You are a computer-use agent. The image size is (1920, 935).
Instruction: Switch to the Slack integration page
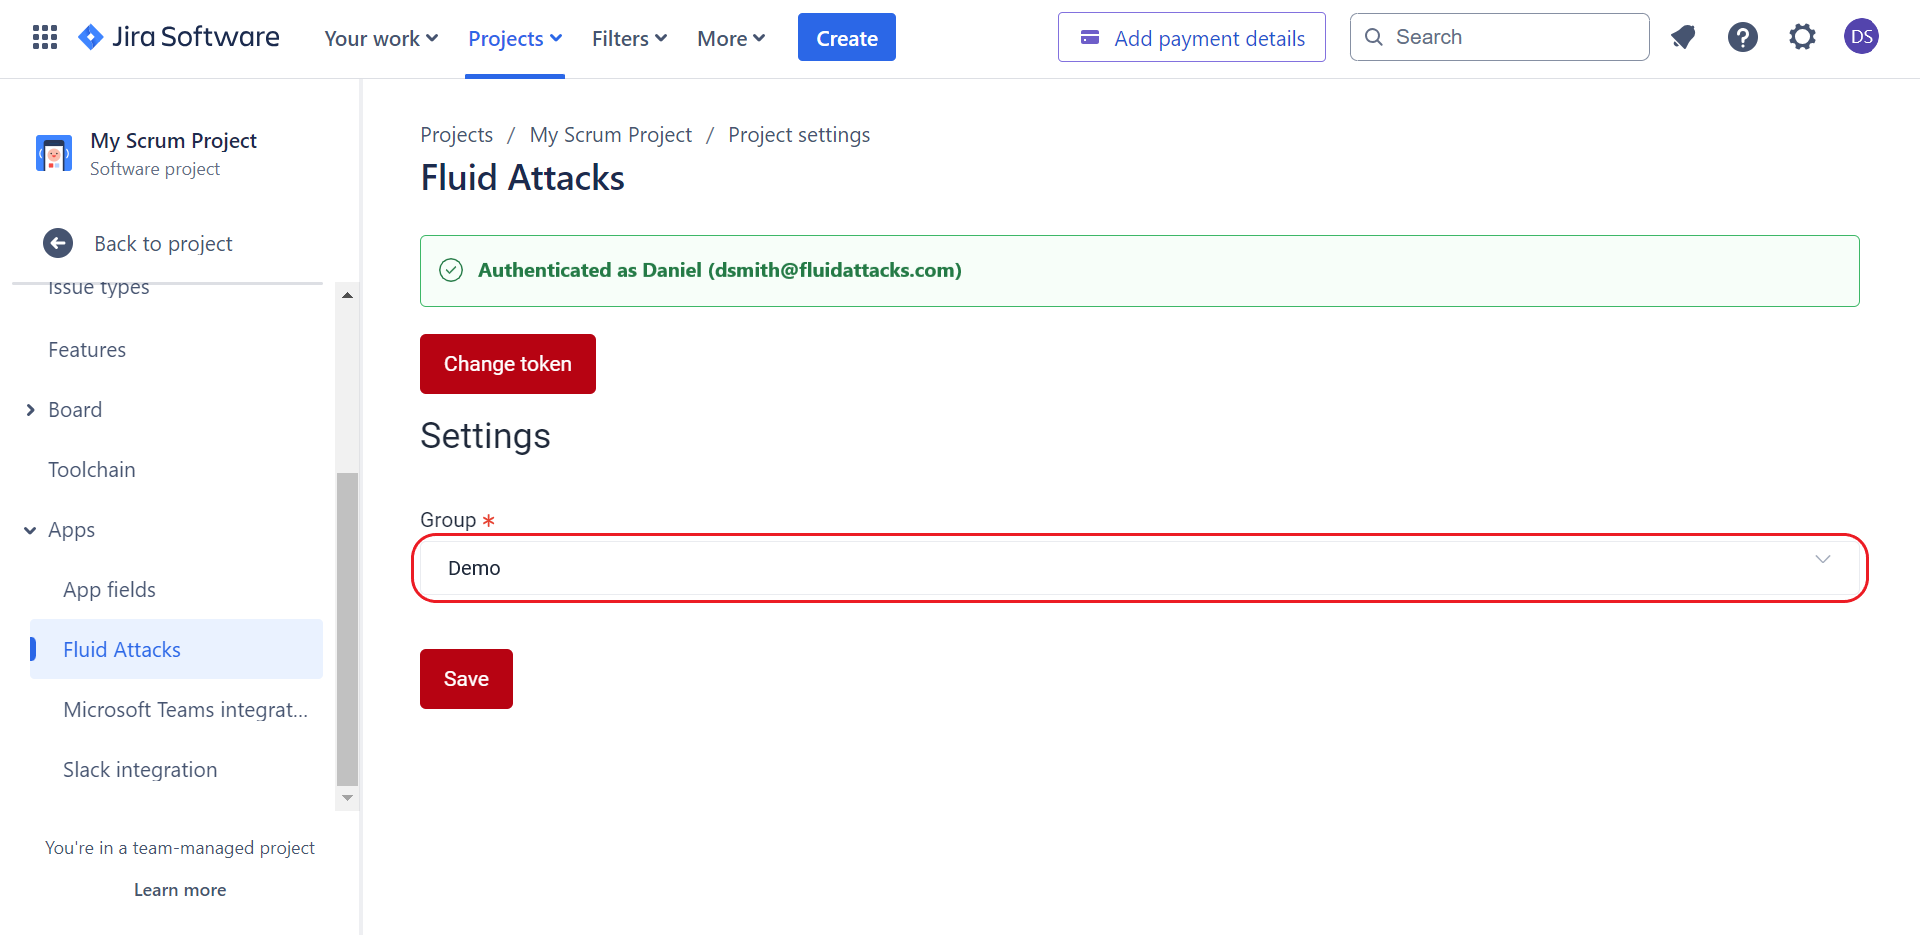pos(140,769)
